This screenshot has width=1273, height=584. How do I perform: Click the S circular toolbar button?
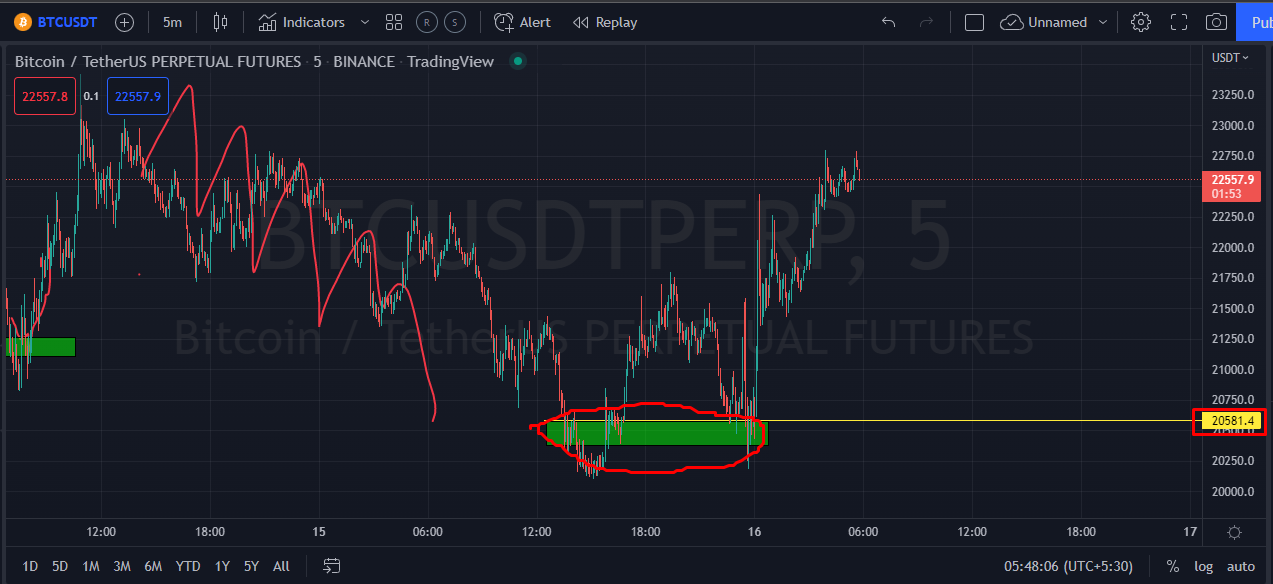(x=455, y=22)
